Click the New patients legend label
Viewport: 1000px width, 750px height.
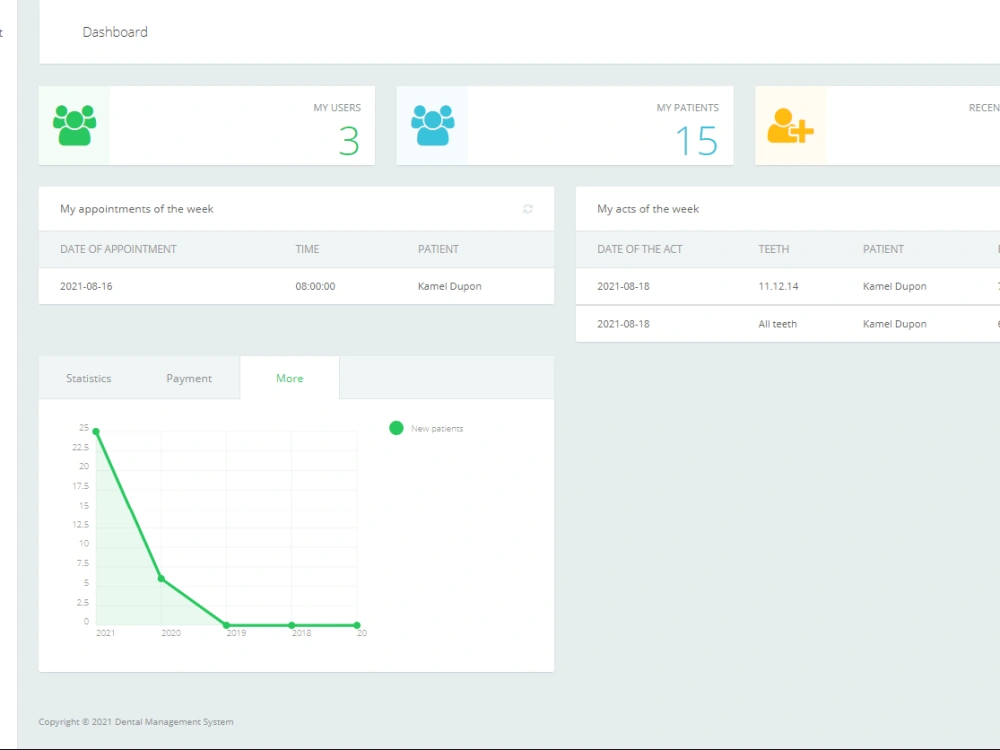(437, 429)
